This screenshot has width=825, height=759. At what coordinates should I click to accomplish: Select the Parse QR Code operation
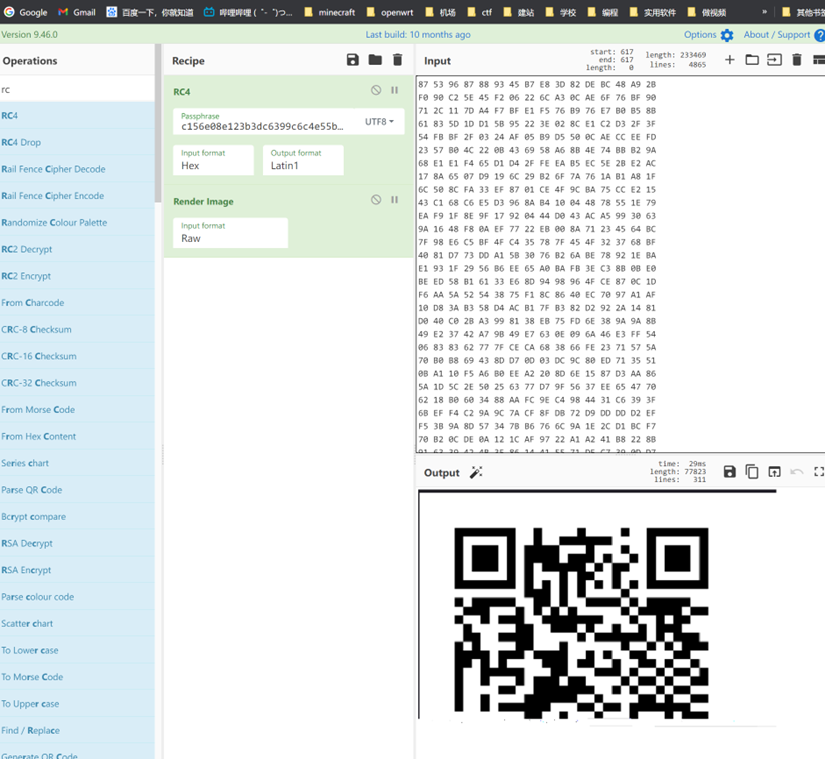tap(77, 490)
